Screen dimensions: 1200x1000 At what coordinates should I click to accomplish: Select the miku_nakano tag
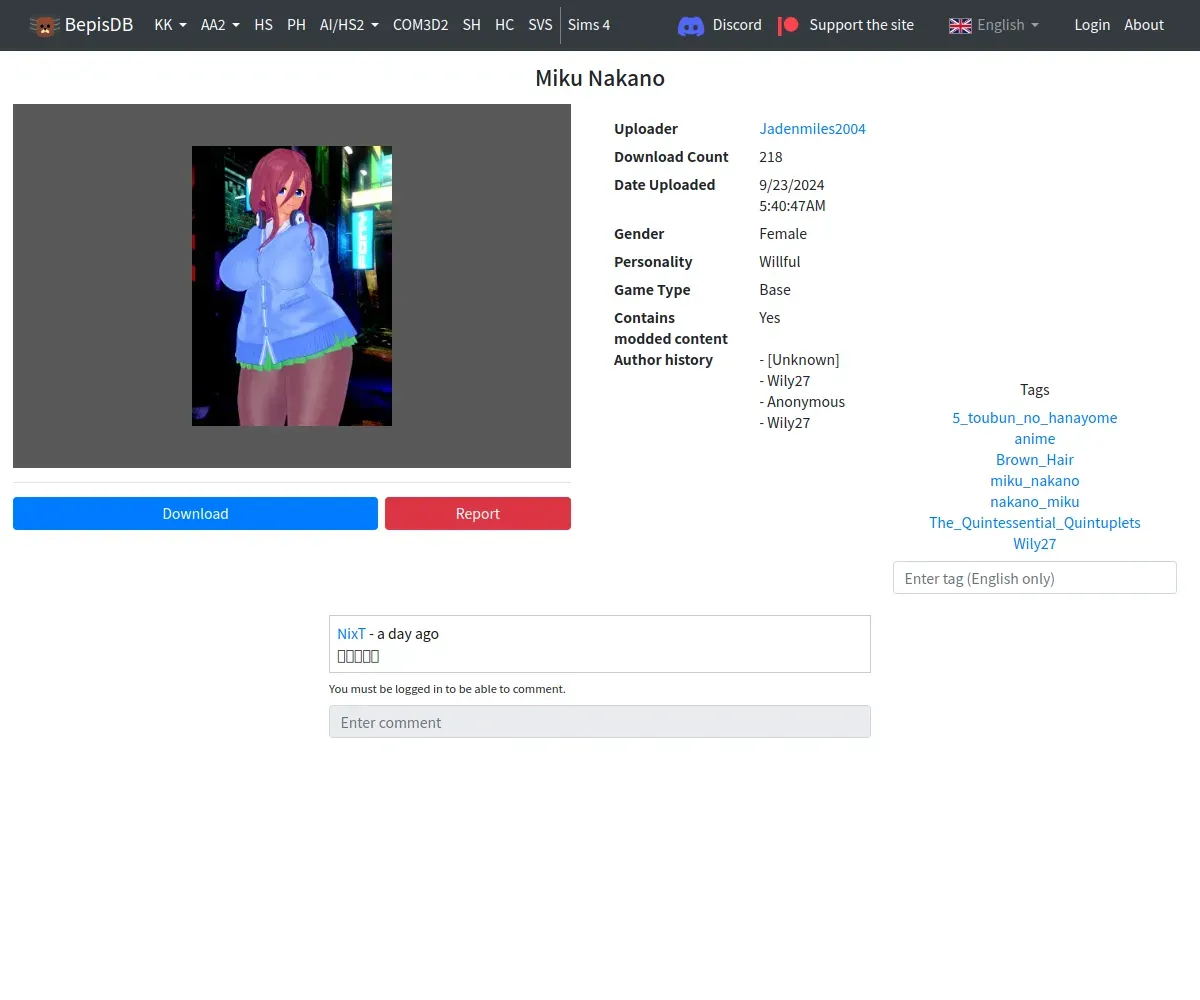tap(1035, 481)
